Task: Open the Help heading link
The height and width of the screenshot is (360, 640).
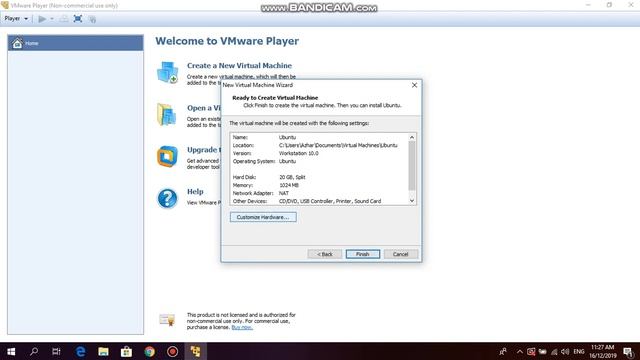Action: point(195,191)
